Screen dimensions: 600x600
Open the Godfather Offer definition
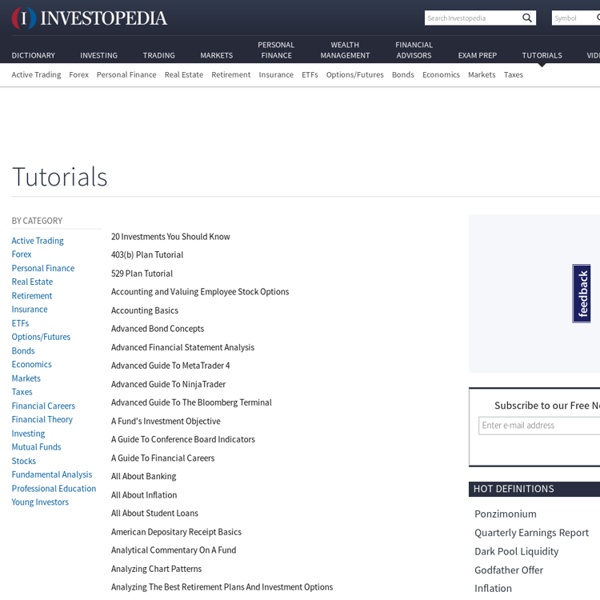point(509,570)
